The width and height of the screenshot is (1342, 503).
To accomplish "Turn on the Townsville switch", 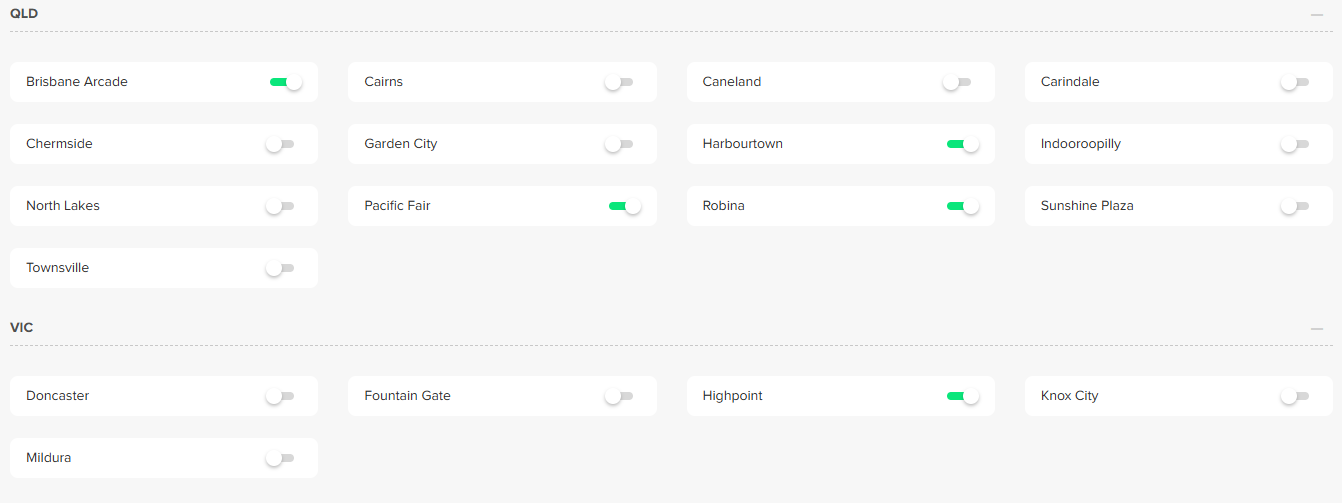I will (x=280, y=268).
